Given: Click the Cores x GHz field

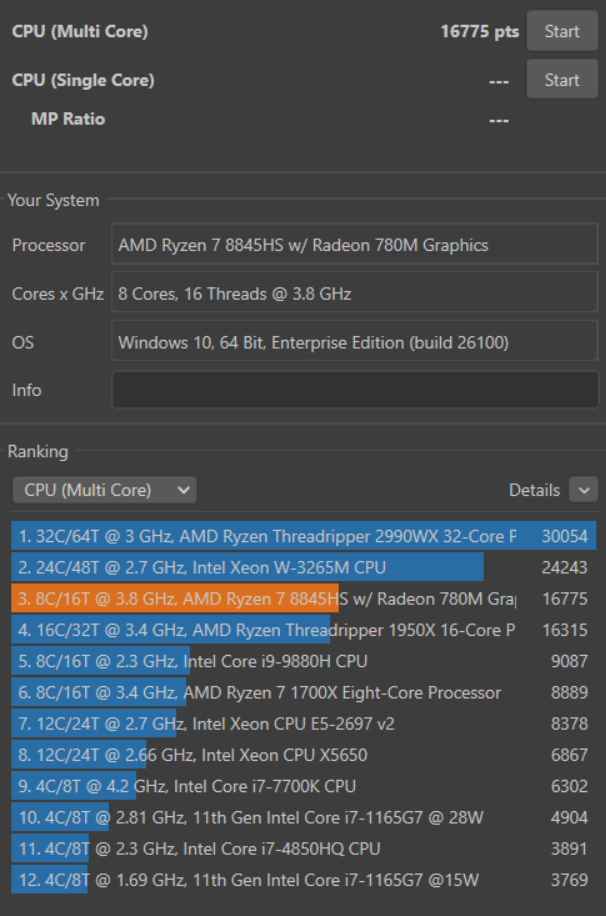Looking at the screenshot, I should [x=354, y=294].
